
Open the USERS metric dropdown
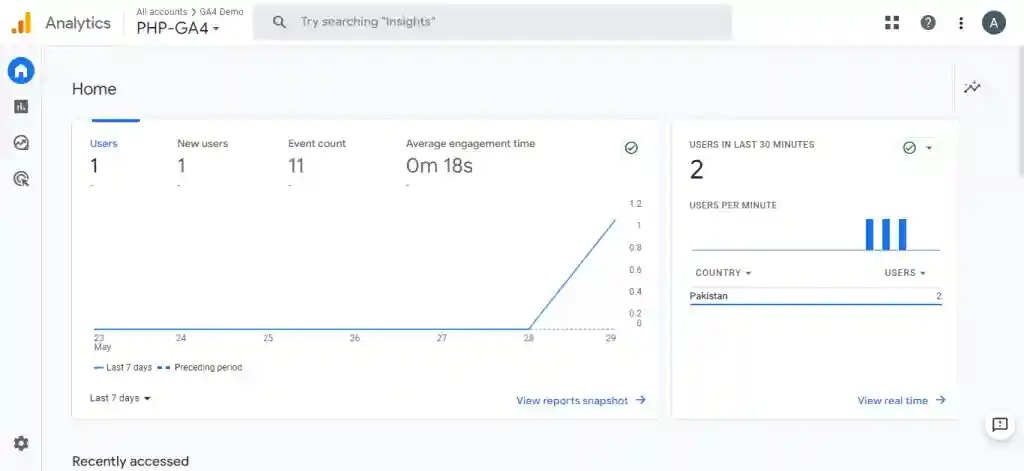905,272
